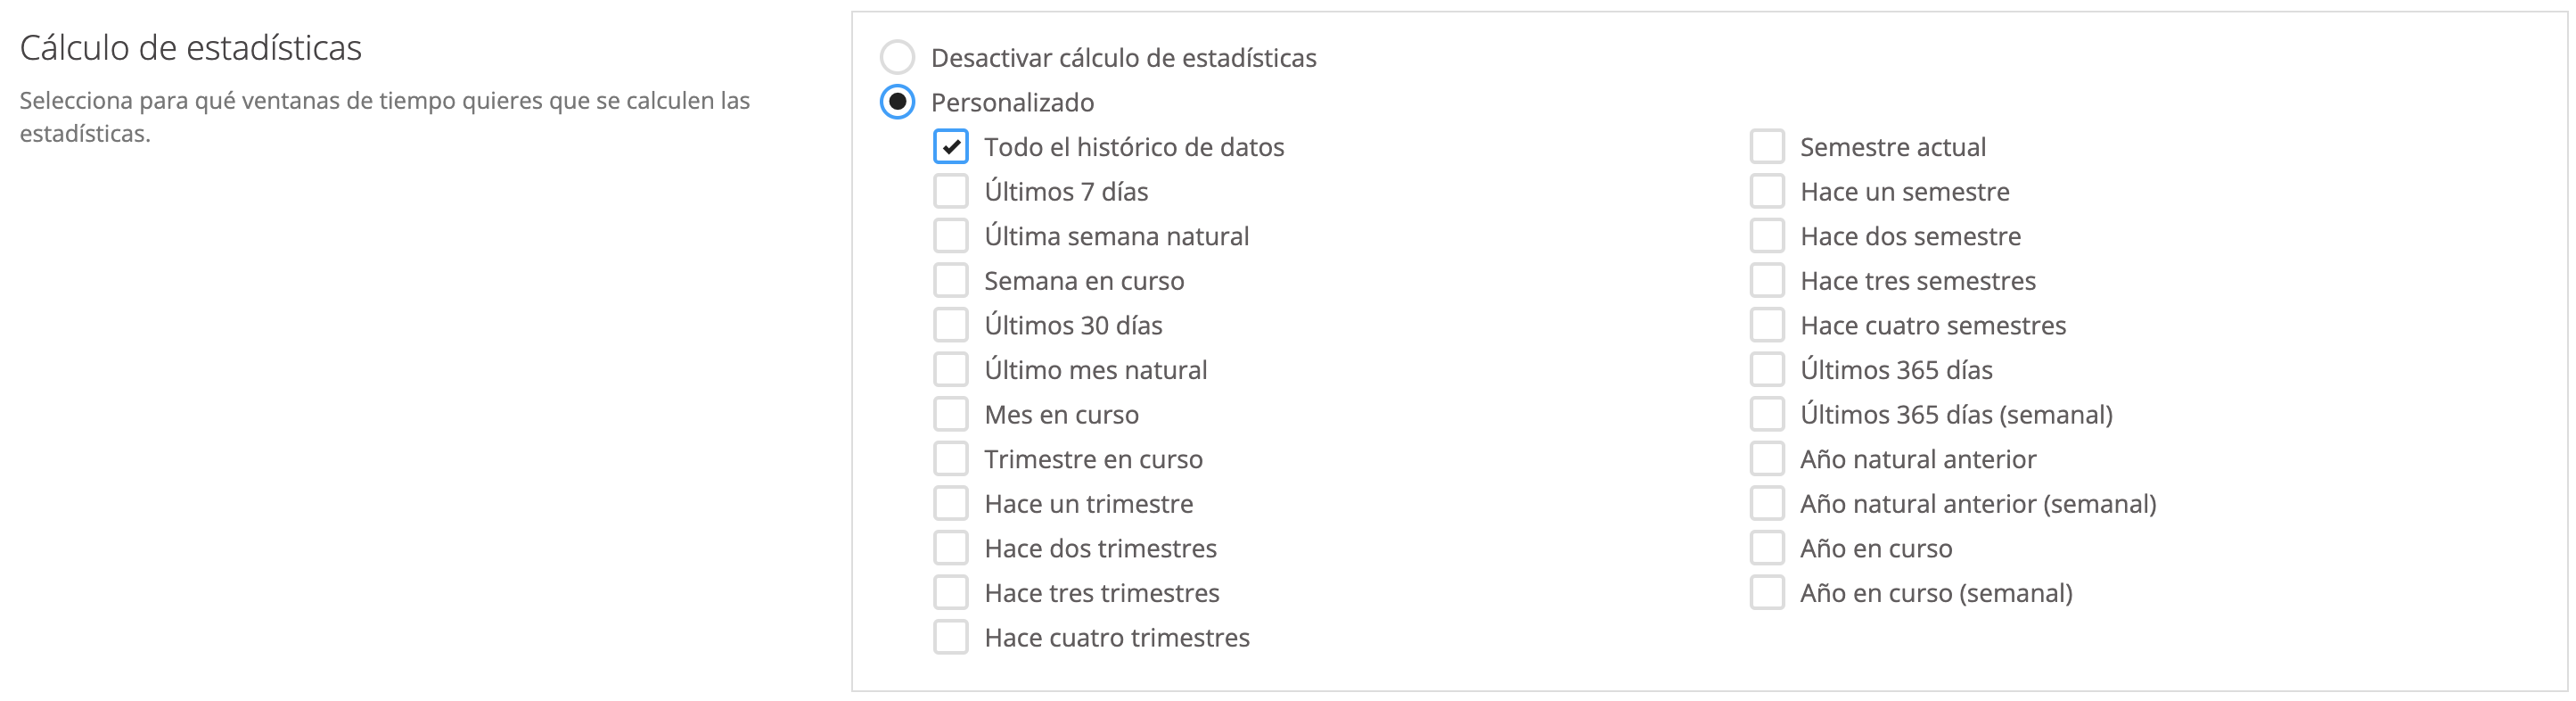Screen dimensions: 2576x701
Task: Check 'Hace un semestre' box
Action: coord(1766,191)
